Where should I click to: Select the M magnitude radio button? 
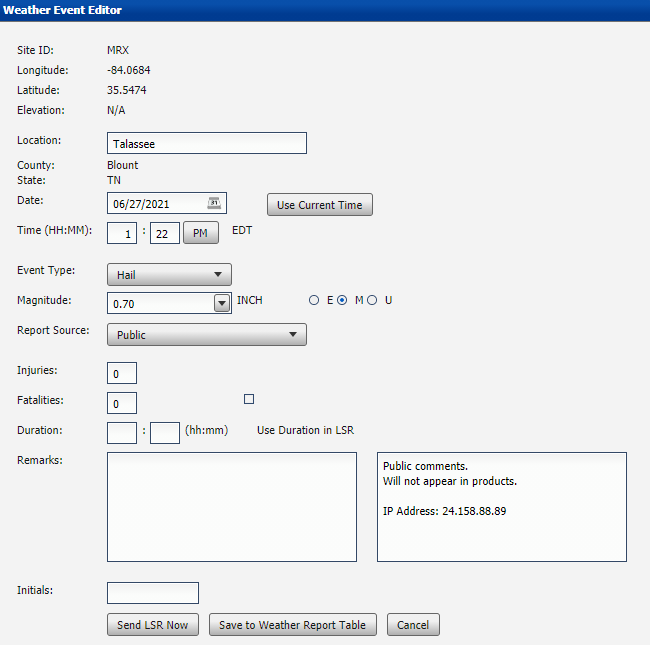tap(342, 300)
